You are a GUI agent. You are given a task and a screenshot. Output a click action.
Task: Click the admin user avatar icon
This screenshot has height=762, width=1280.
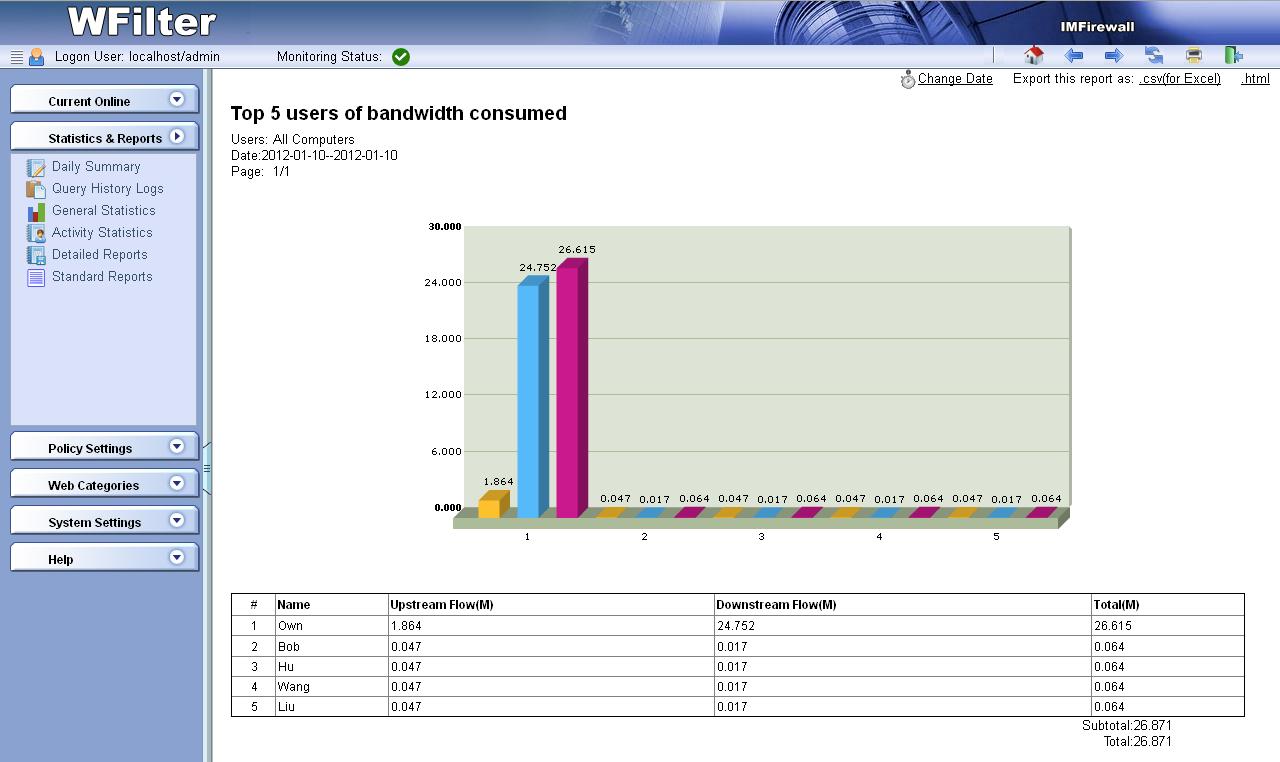click(37, 57)
